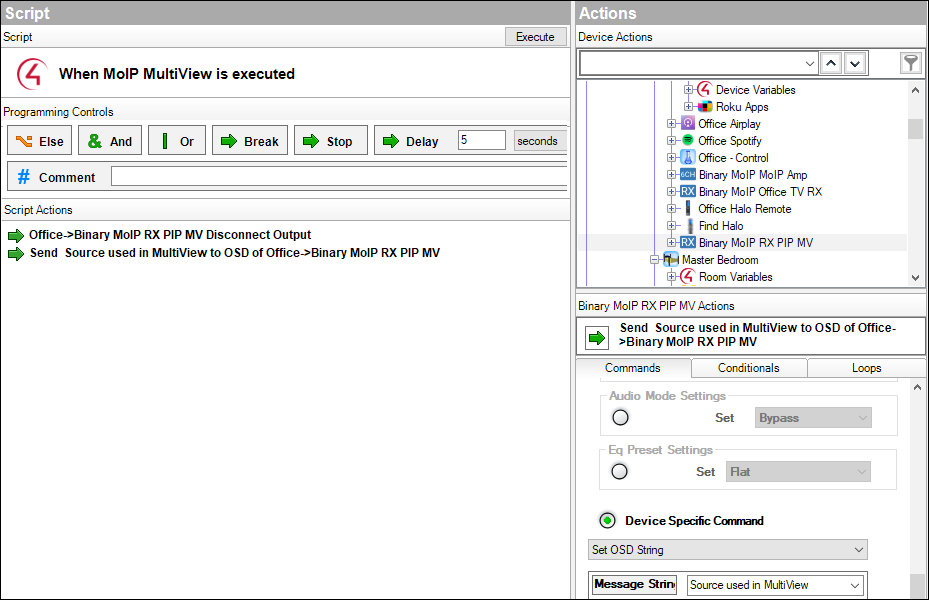Open the Source used in MultiView dropdown
The image size is (929, 600).
pyautogui.click(x=774, y=585)
